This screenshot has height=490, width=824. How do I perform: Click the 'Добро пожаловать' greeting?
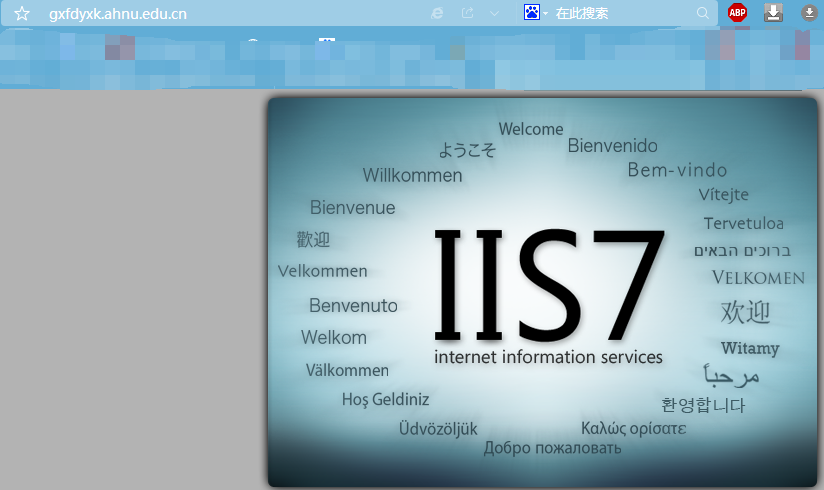[x=552, y=448]
